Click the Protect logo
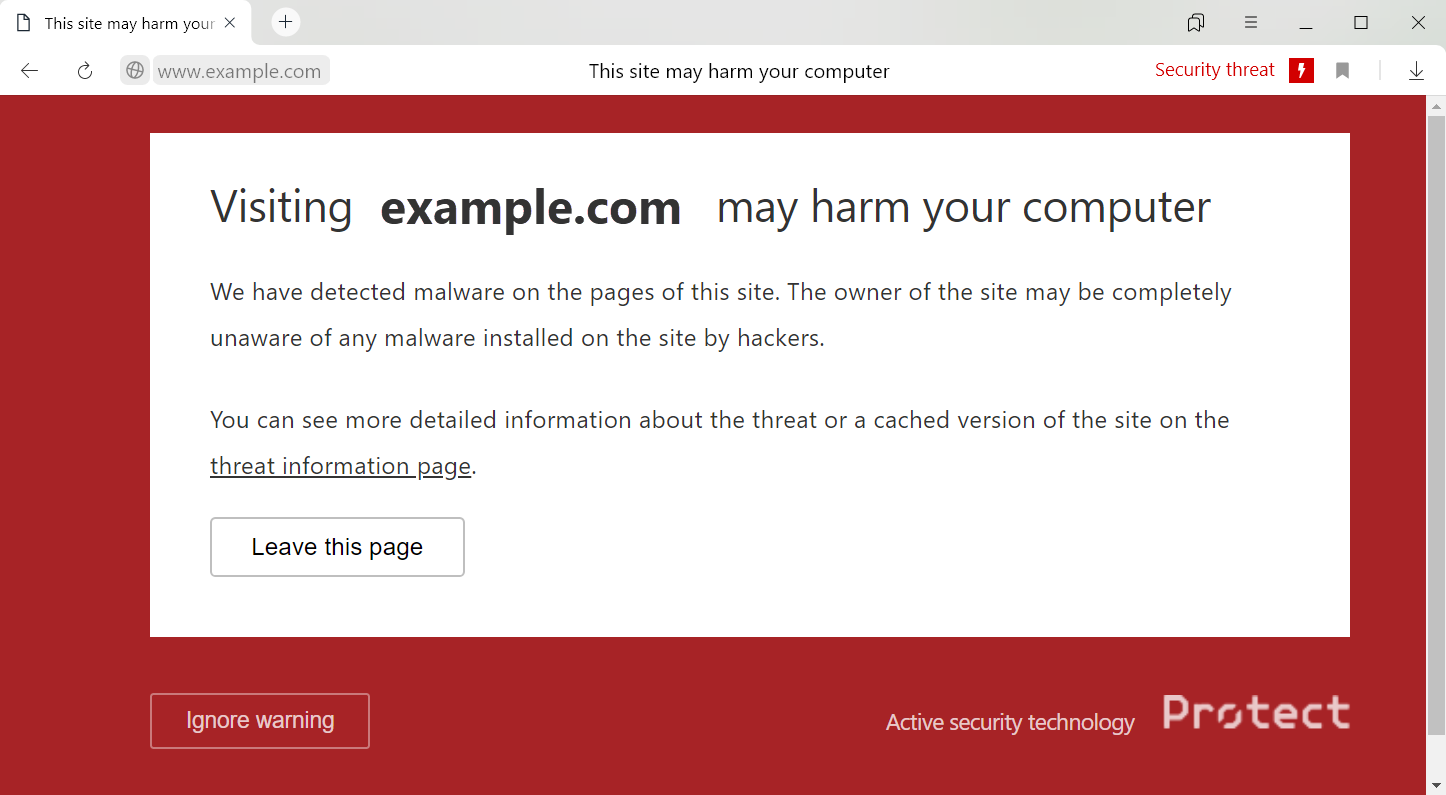 [x=1256, y=713]
